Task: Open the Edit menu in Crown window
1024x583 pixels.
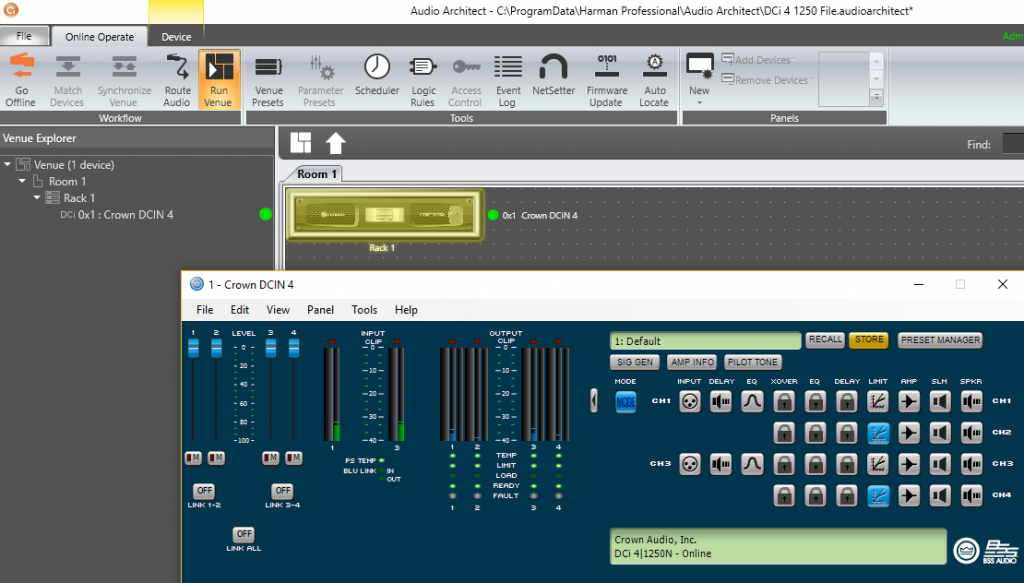Action: [x=240, y=309]
